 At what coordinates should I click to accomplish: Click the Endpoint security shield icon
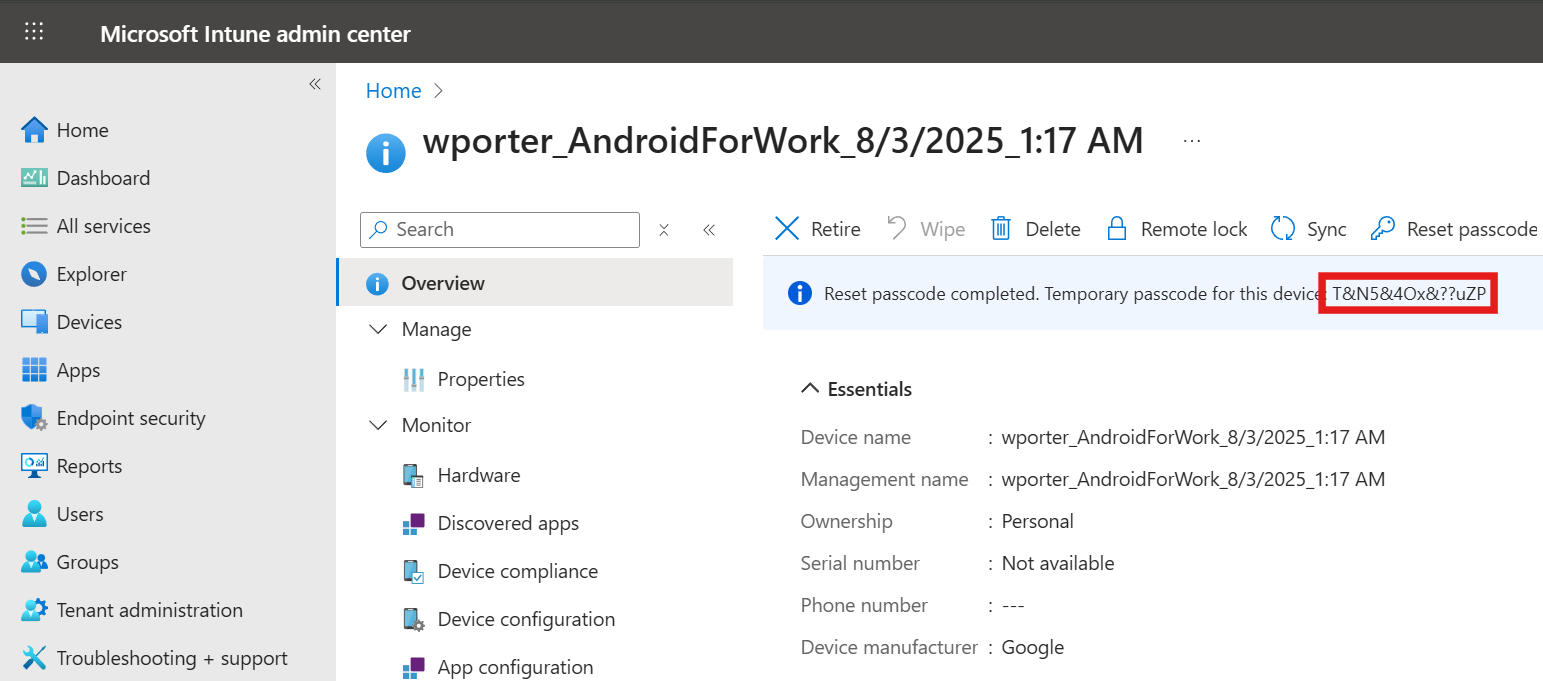[34, 418]
